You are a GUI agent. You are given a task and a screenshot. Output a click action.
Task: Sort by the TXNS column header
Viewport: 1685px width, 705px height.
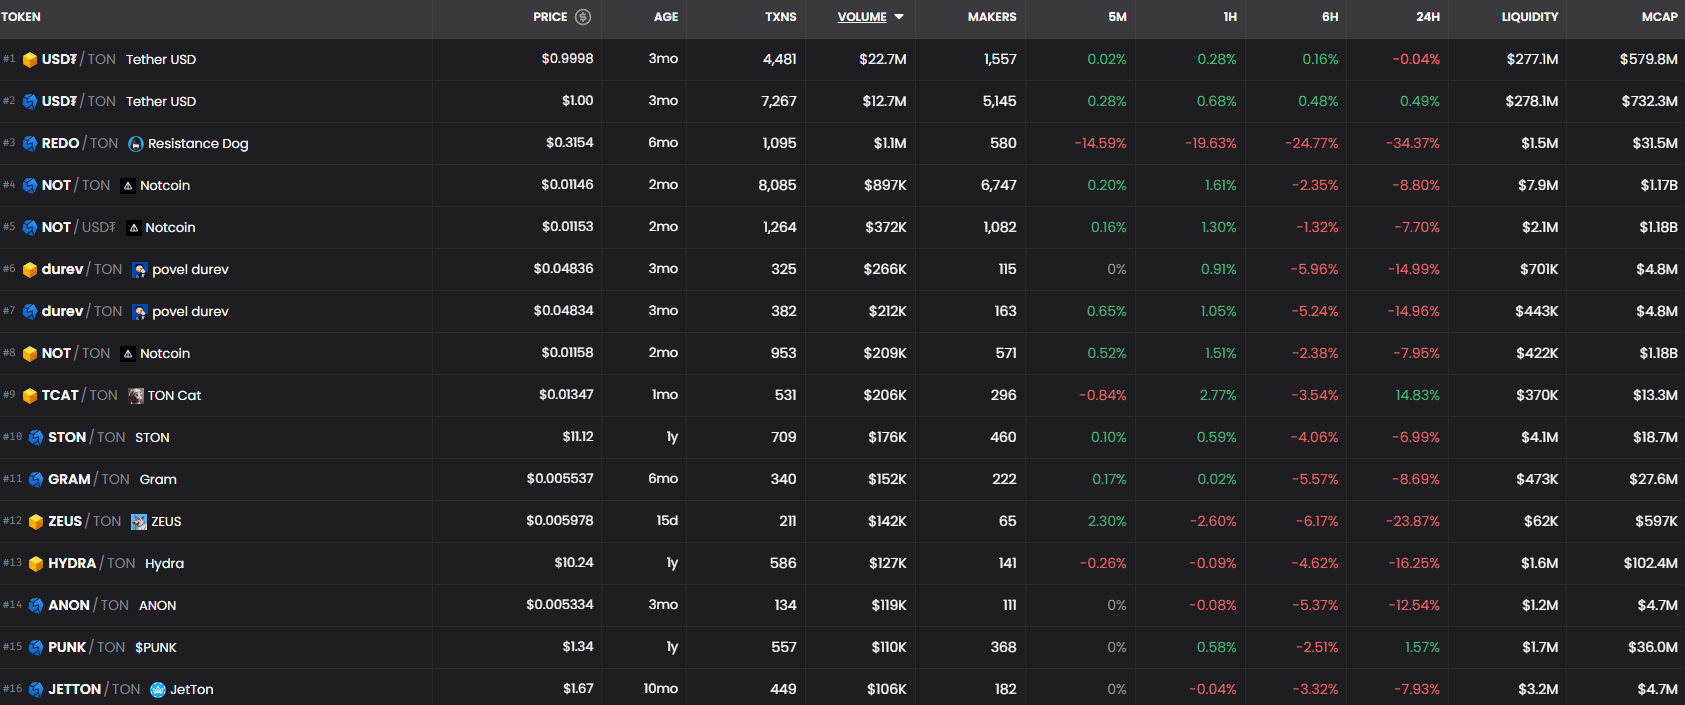click(781, 17)
